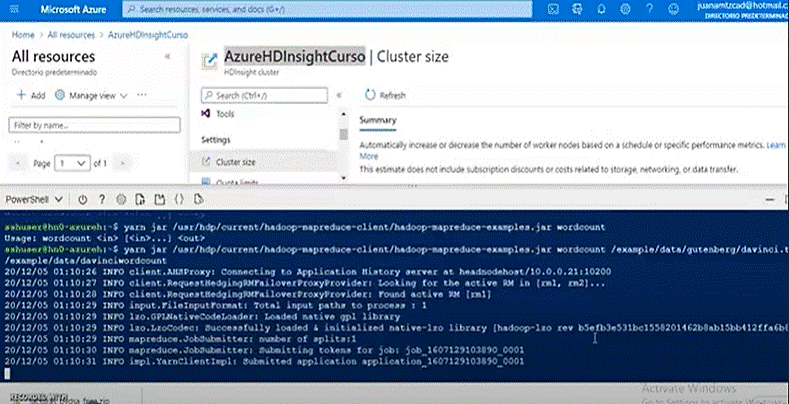Click the resource menu scrollbar thumb
This screenshot has width=789, height=404.
tap(344, 134)
